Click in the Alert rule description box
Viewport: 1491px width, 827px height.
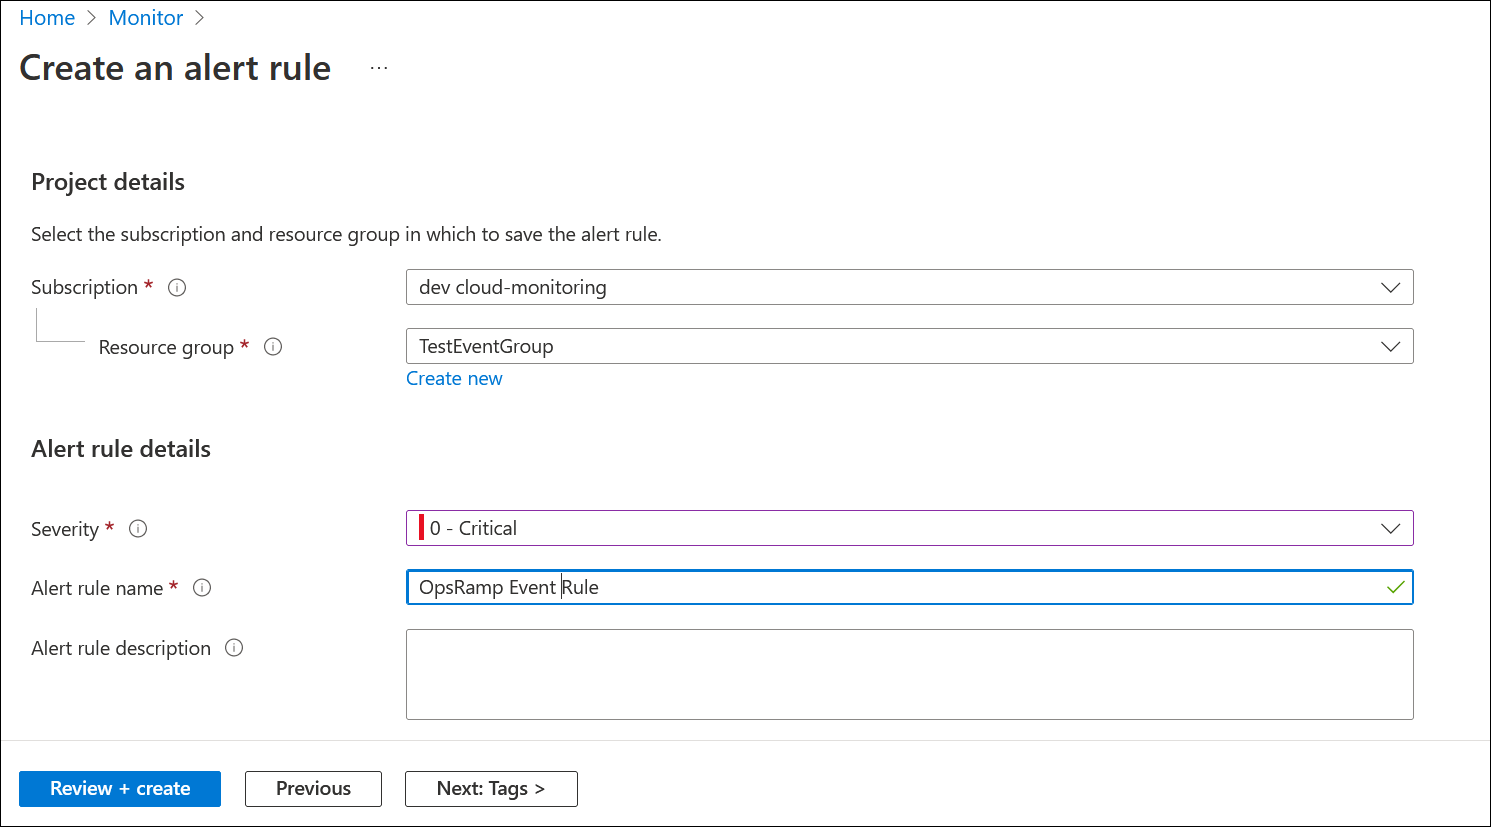point(909,674)
